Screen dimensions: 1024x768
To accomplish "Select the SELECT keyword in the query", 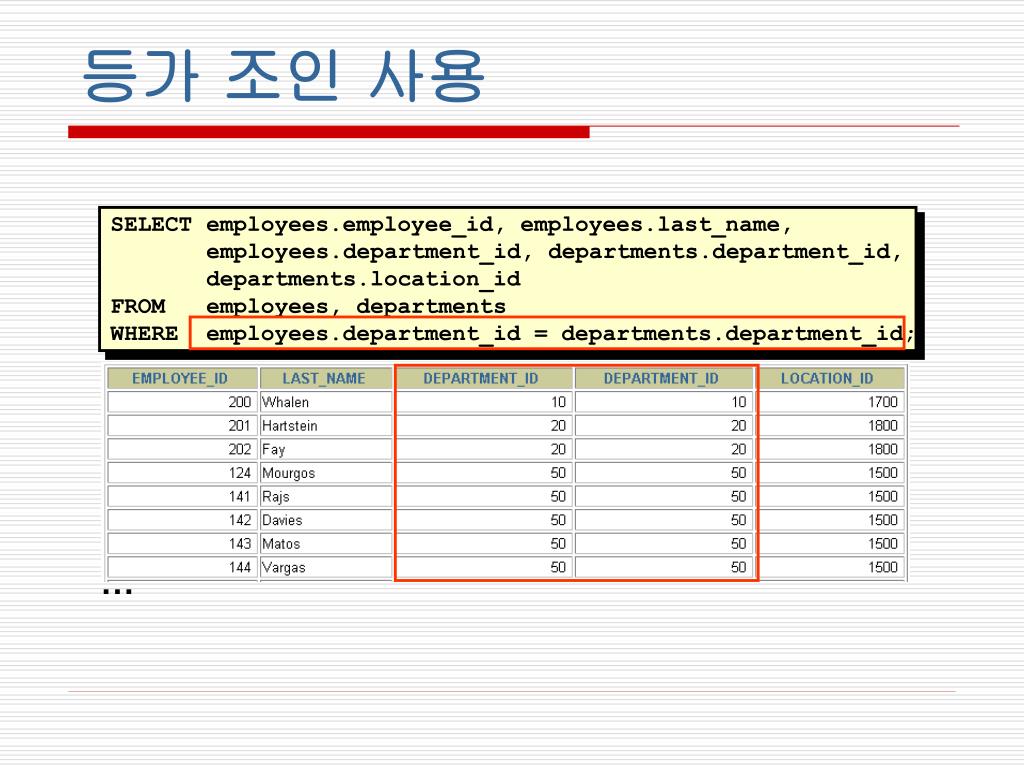I will [151, 225].
